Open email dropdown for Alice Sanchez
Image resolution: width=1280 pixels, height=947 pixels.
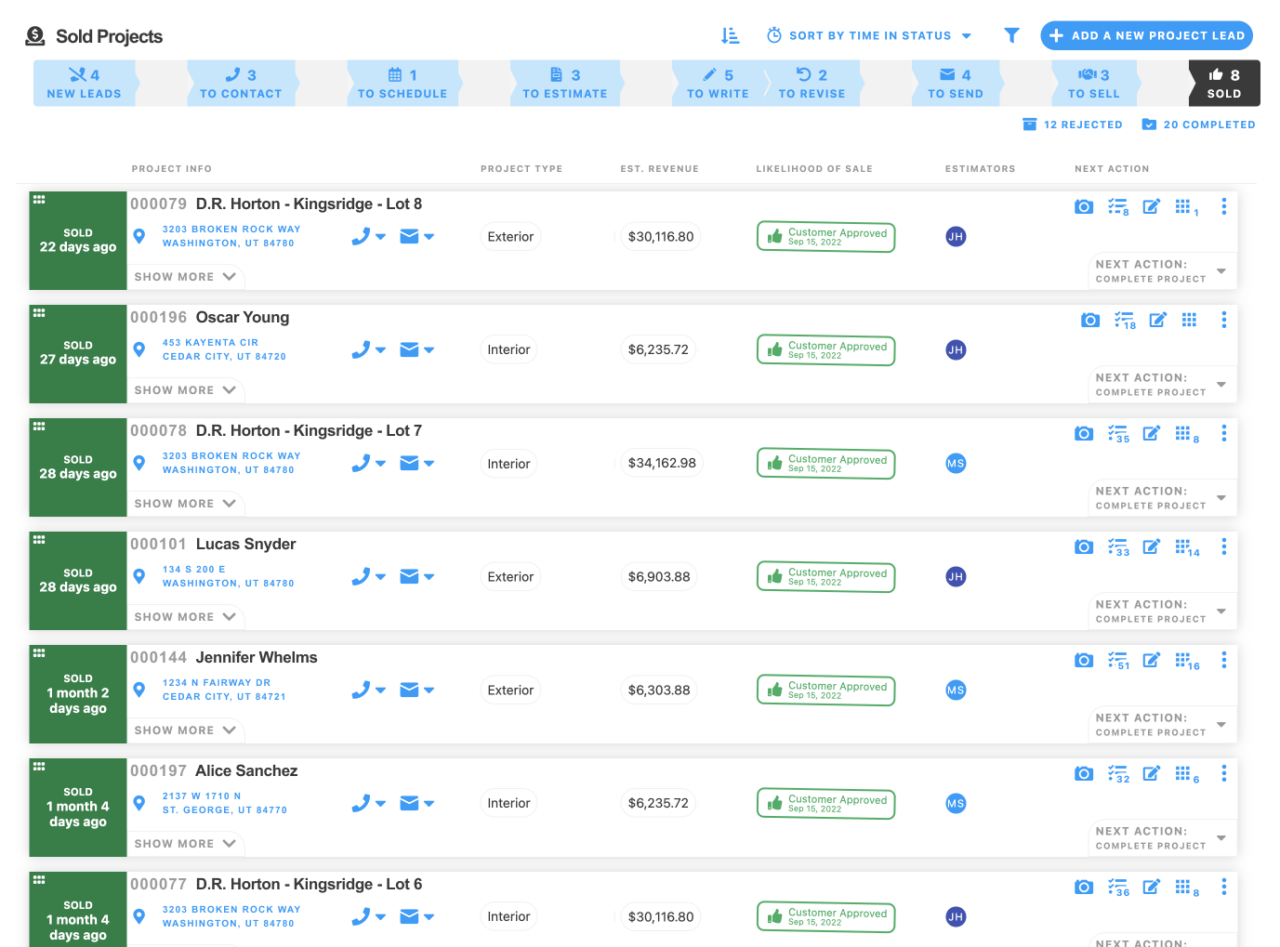coord(416,804)
